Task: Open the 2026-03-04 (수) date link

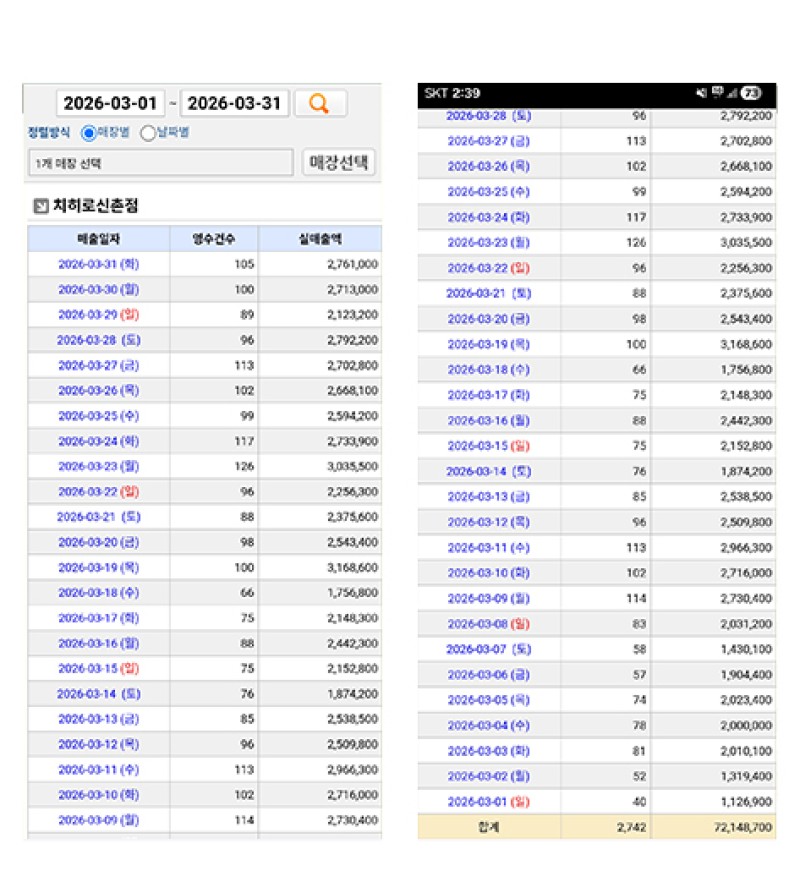Action: (489, 726)
